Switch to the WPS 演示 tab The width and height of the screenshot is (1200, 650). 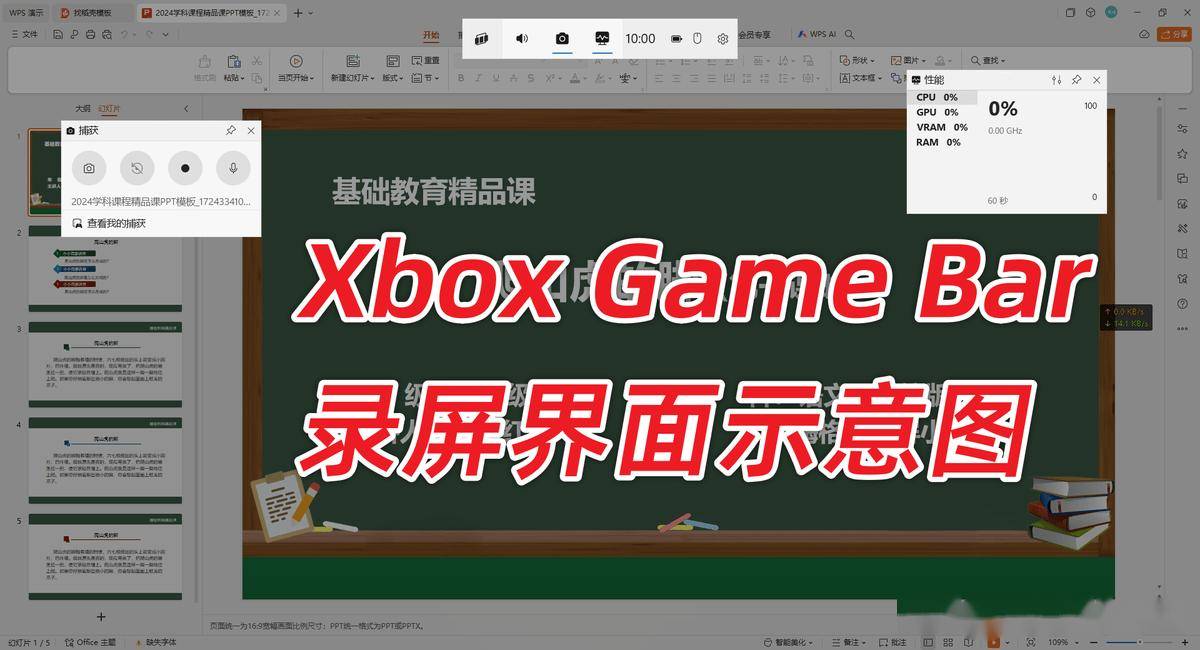click(x=27, y=13)
